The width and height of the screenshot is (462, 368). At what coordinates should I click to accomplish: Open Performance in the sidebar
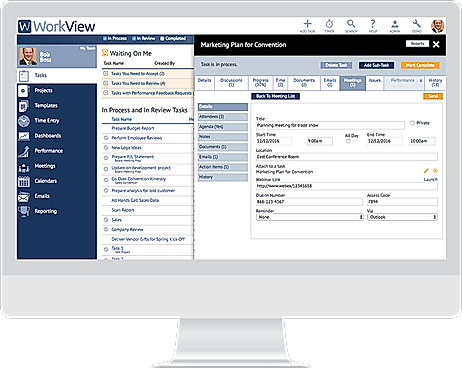(57, 151)
